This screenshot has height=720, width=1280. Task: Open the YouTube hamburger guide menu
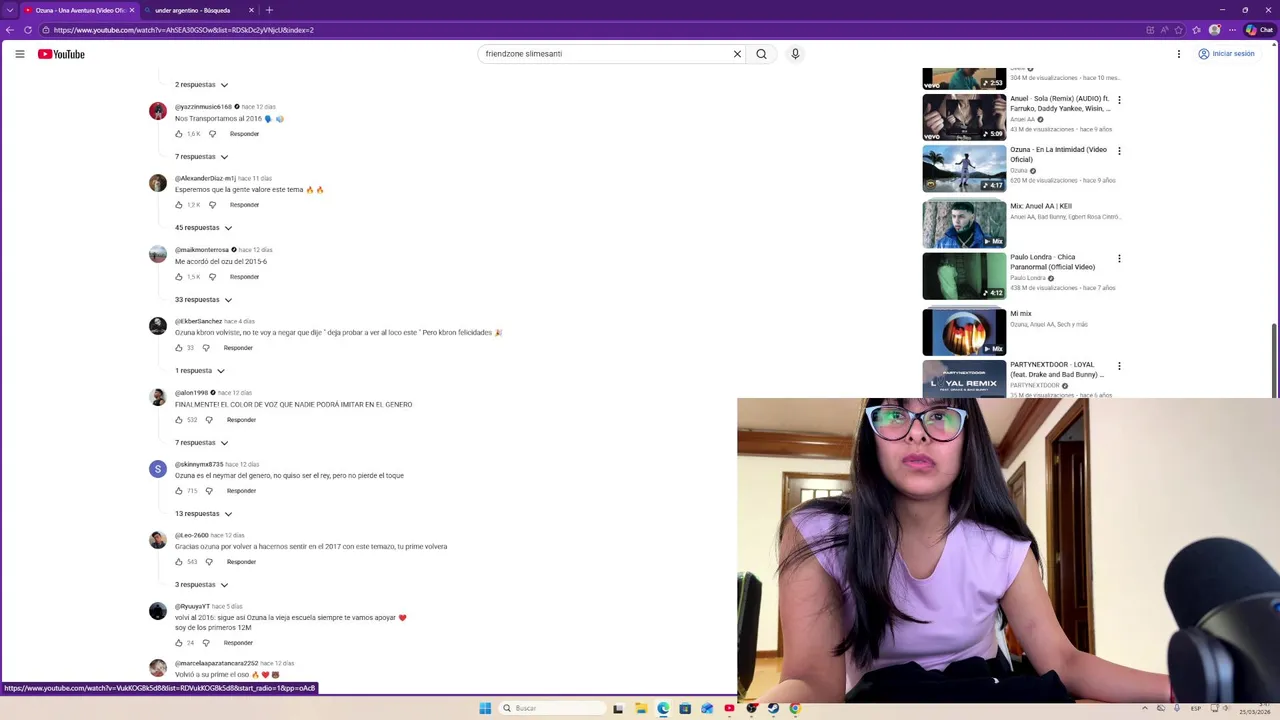[x=20, y=54]
